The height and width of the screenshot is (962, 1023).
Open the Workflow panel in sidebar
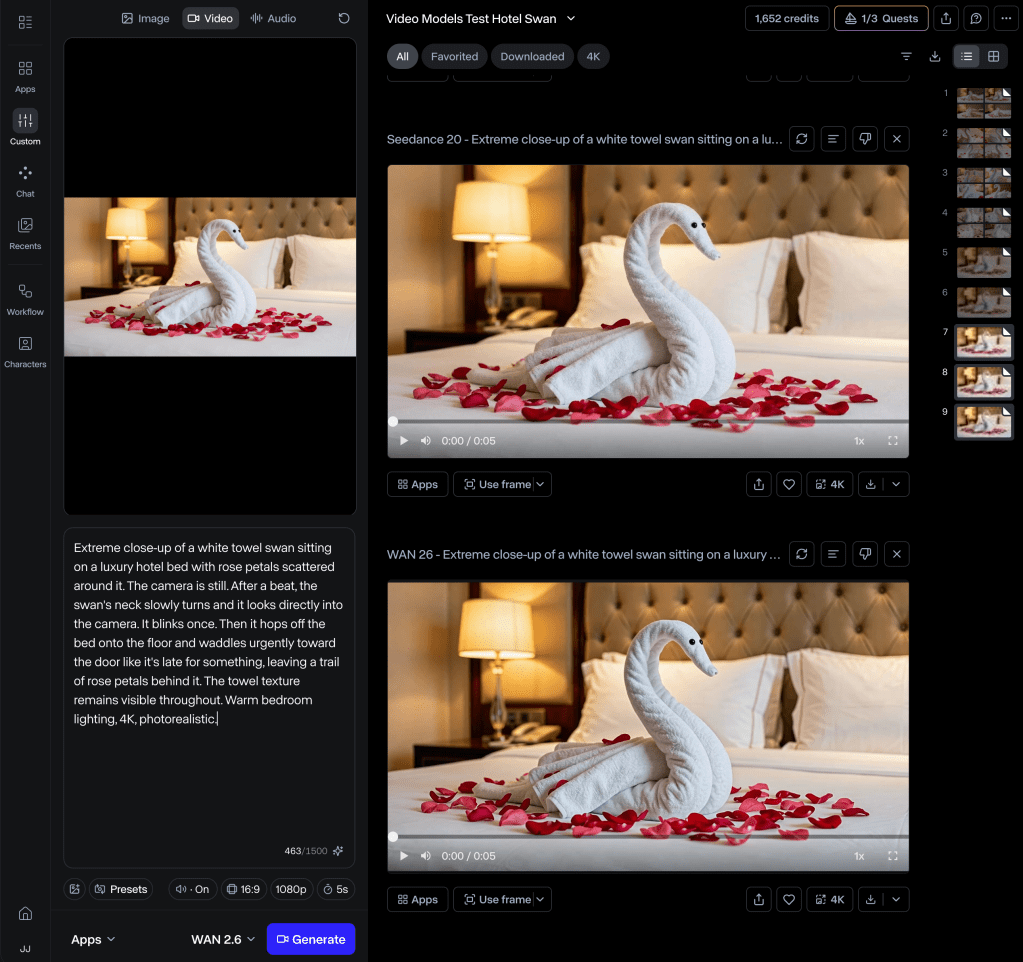(25, 298)
